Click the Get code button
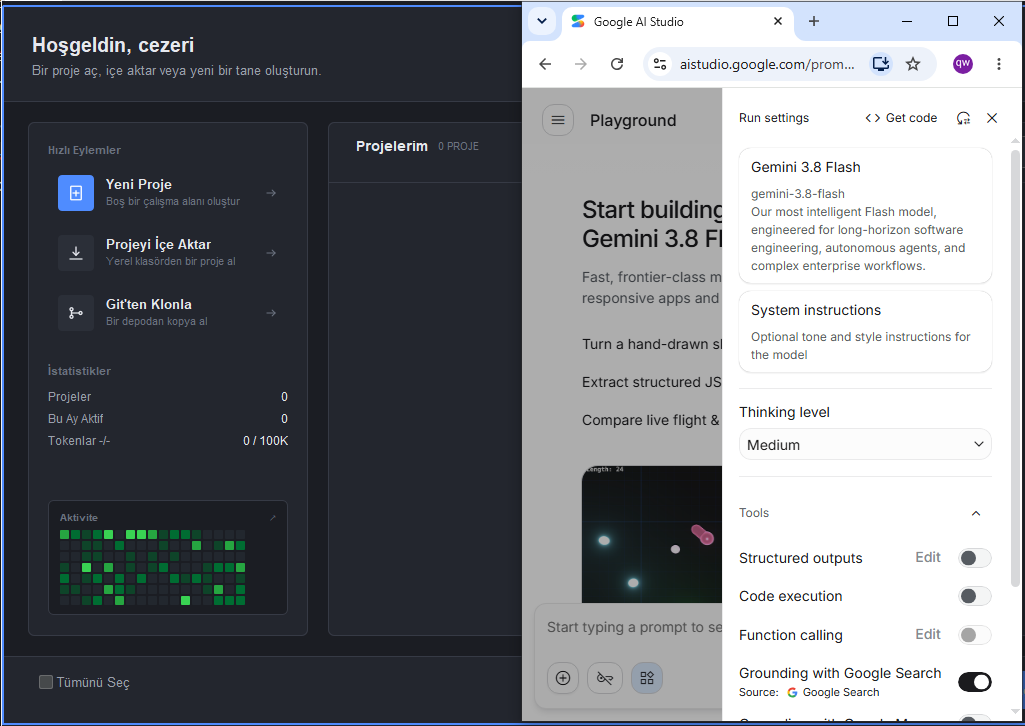 tap(901, 118)
